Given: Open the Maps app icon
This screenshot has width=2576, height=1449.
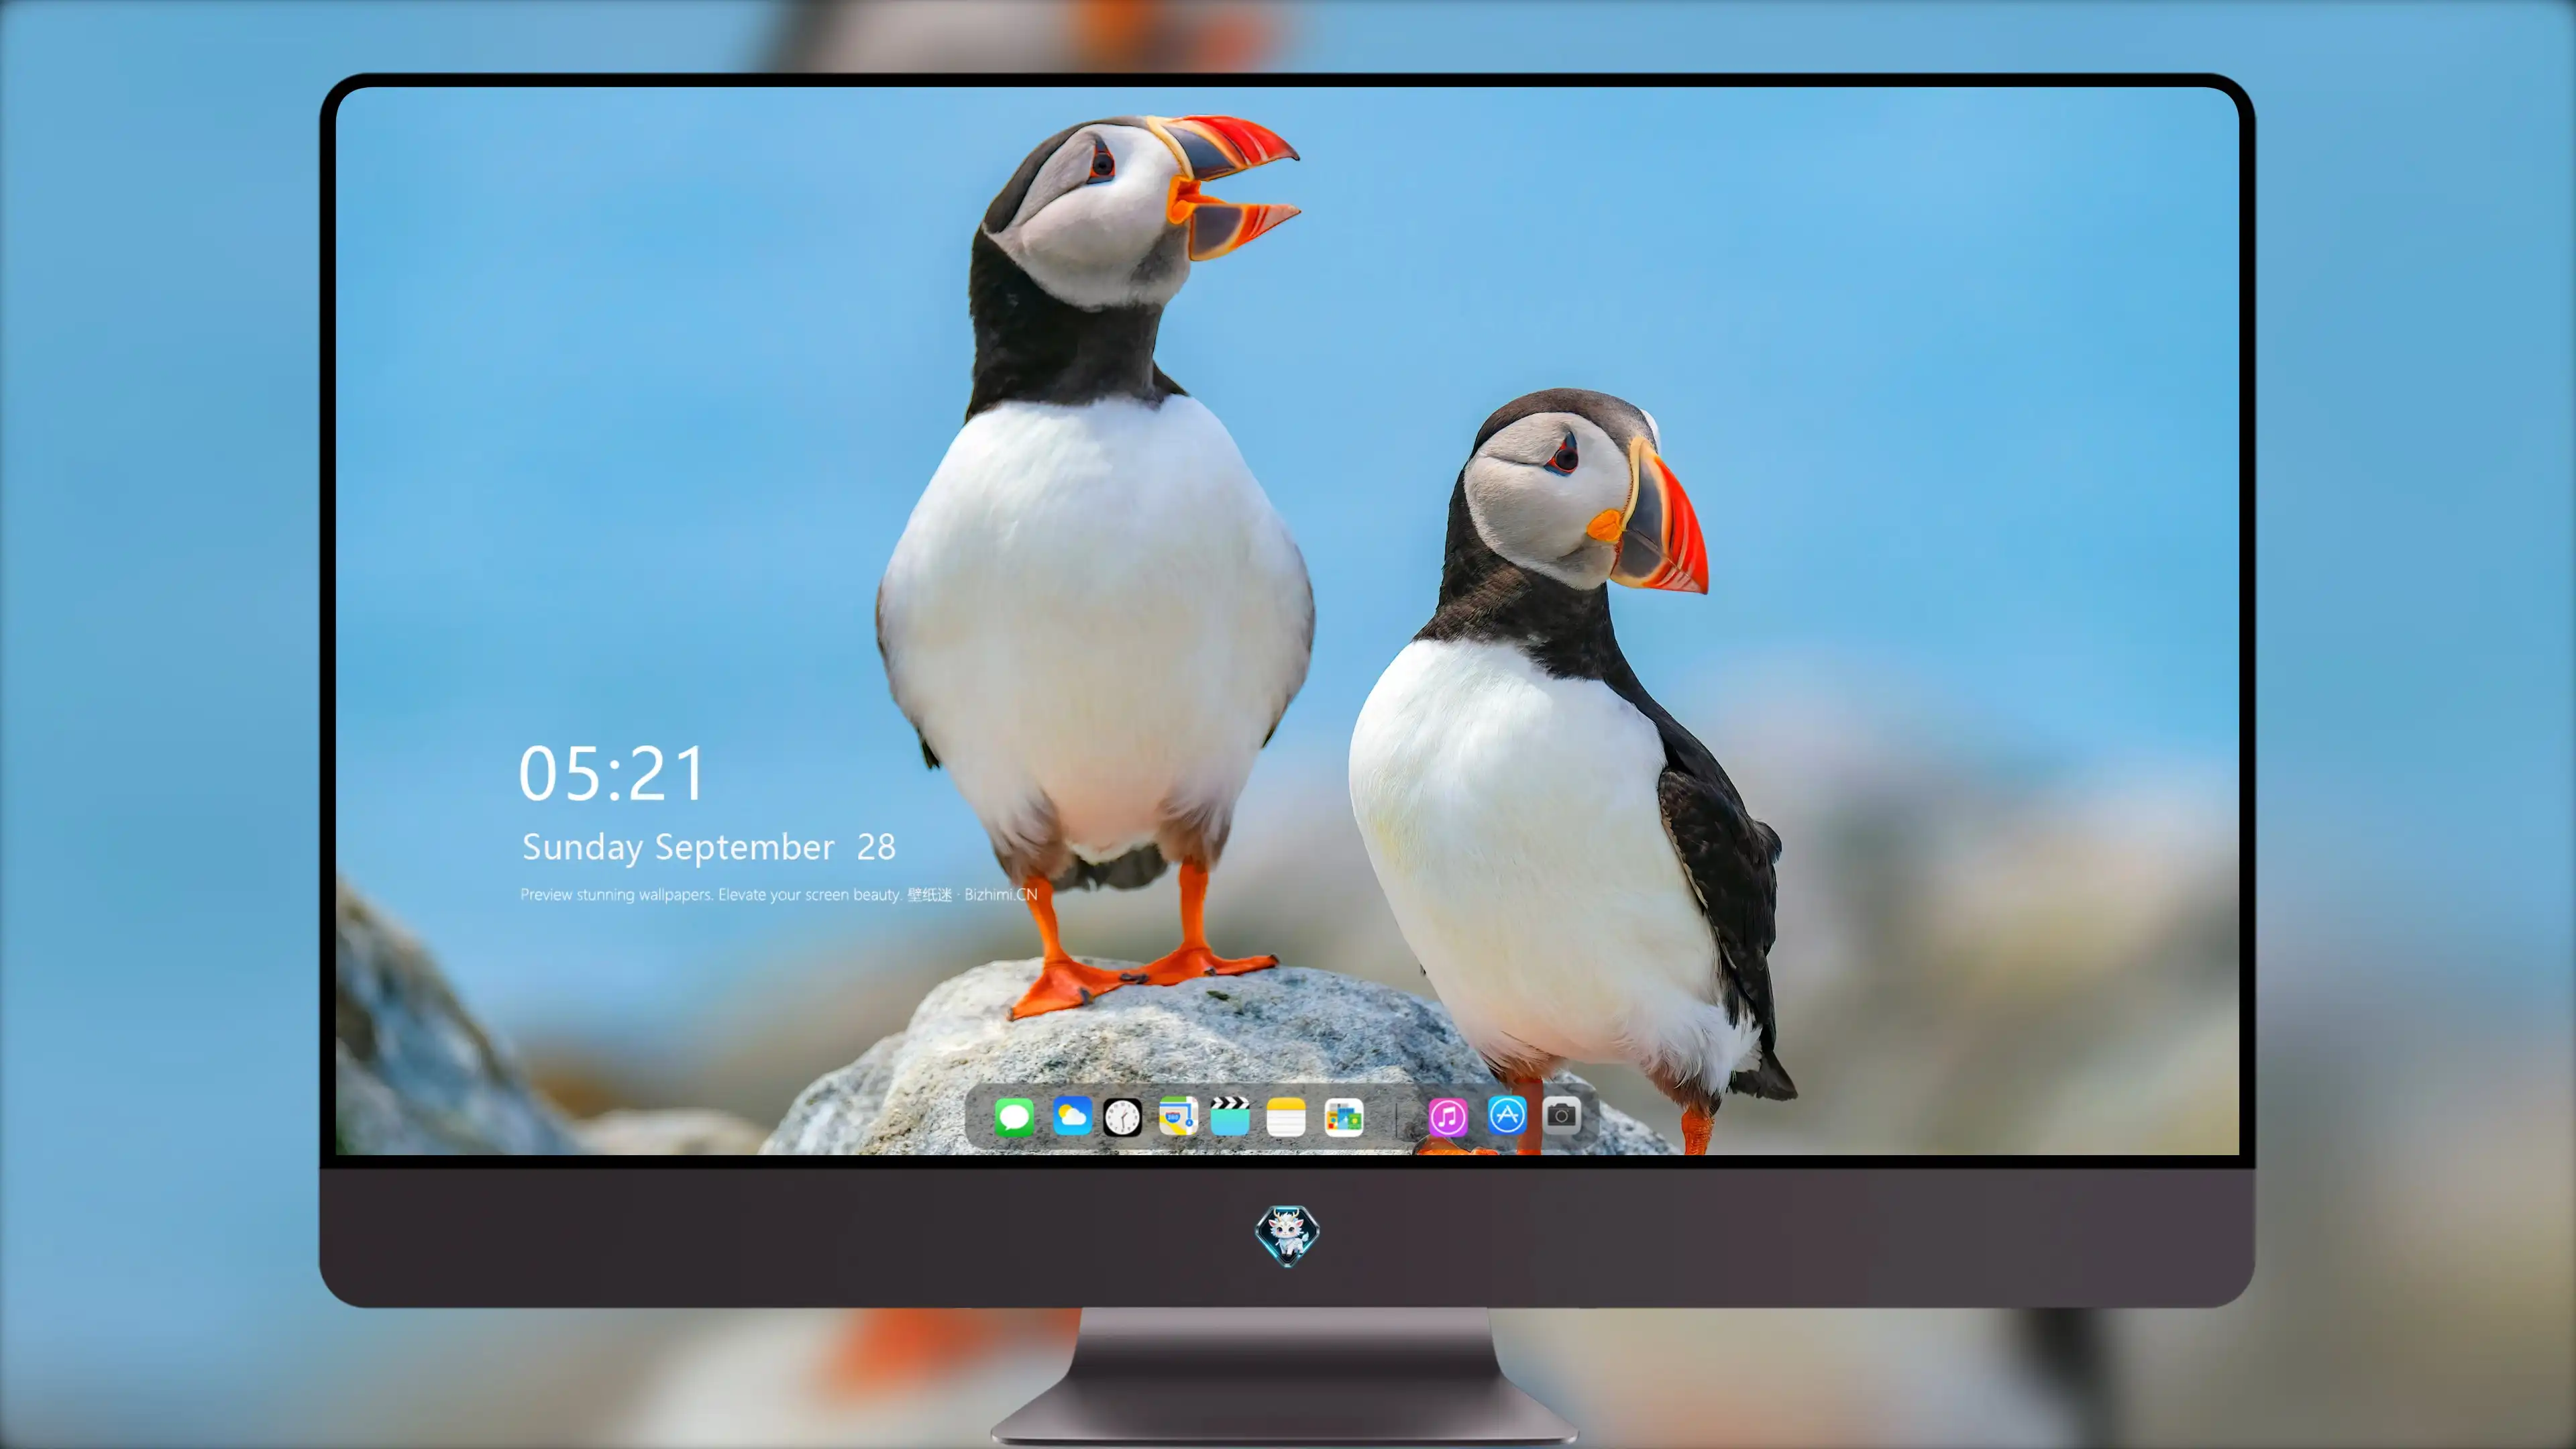Looking at the screenshot, I should pos(1178,1116).
